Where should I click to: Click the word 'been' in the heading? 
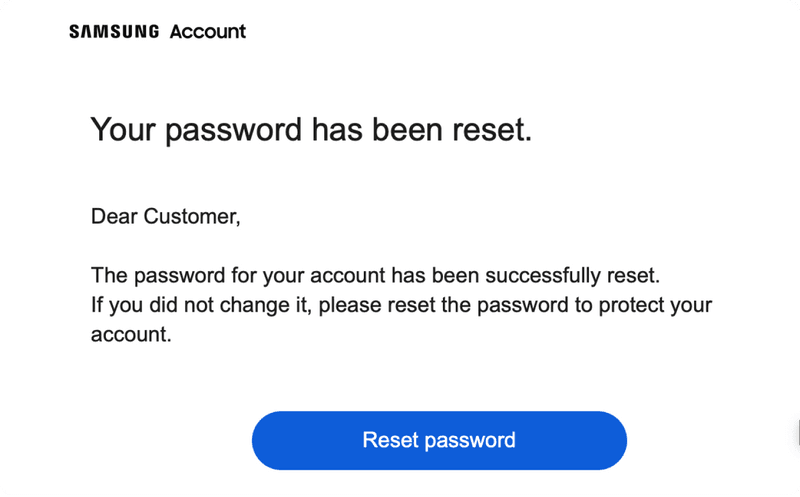click(403, 130)
